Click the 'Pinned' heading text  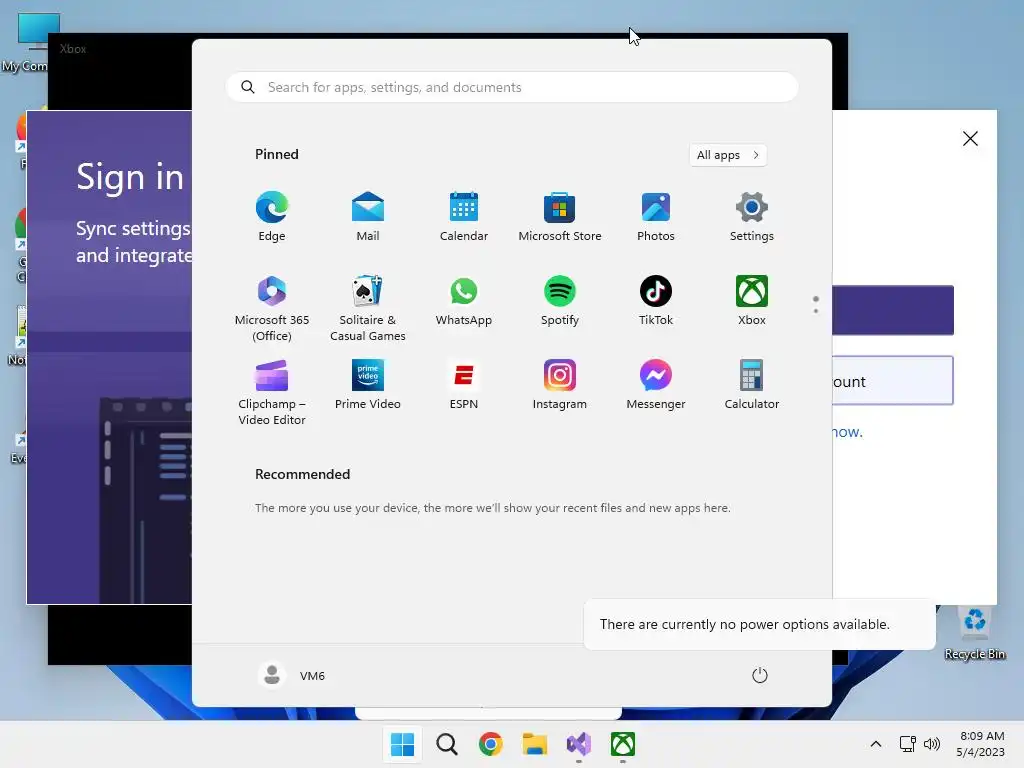(277, 154)
